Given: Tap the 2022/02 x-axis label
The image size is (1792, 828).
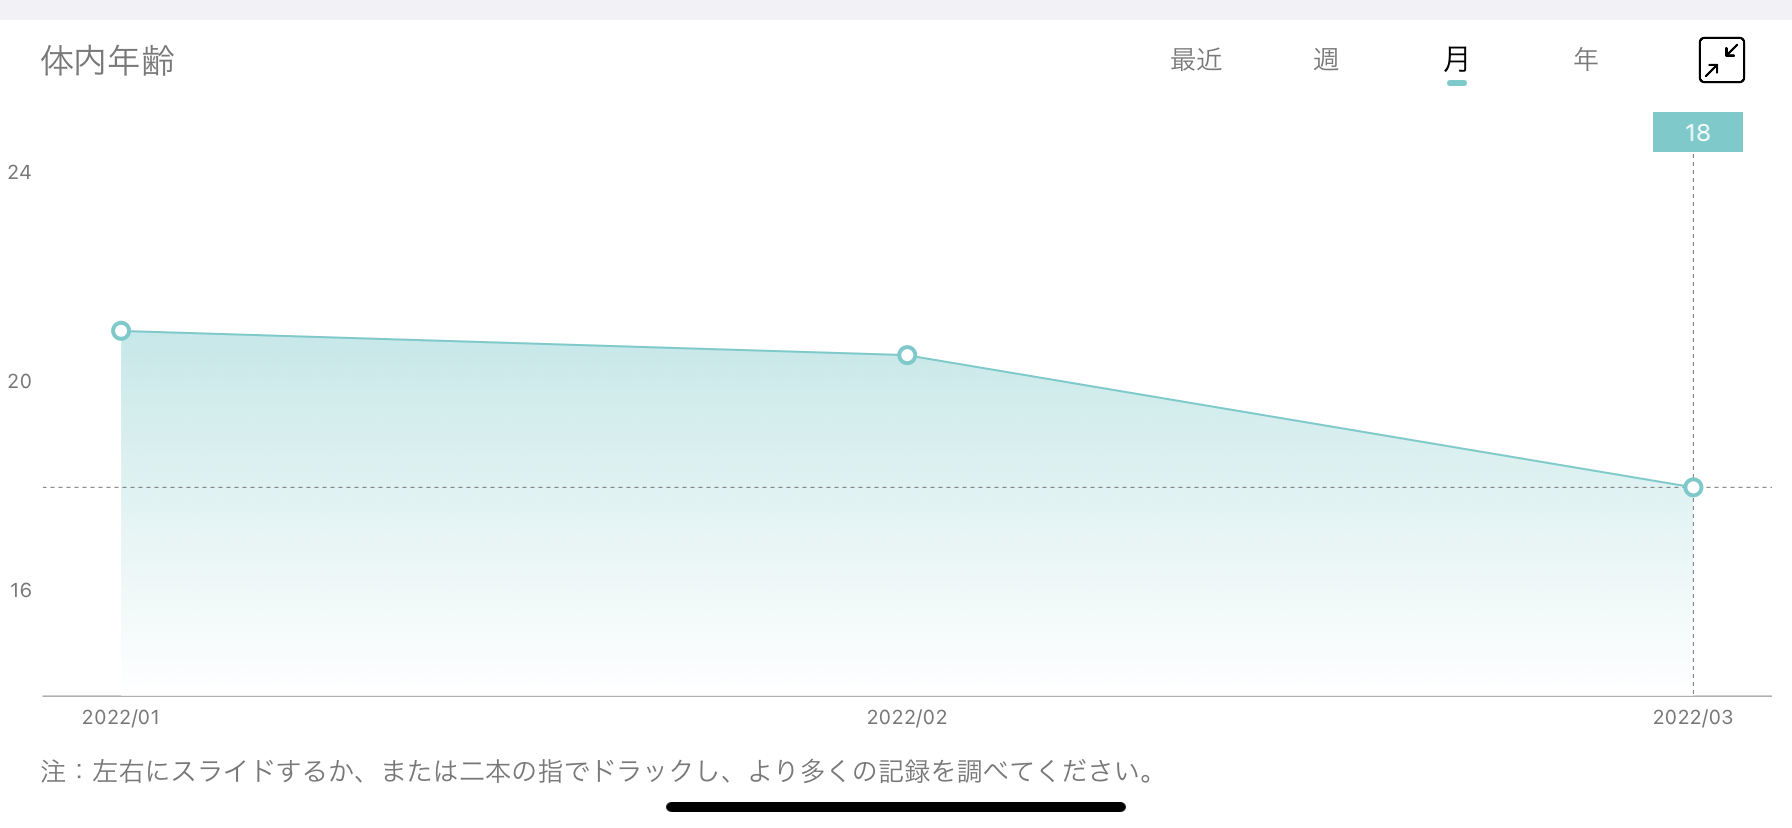Looking at the screenshot, I should tap(907, 717).
